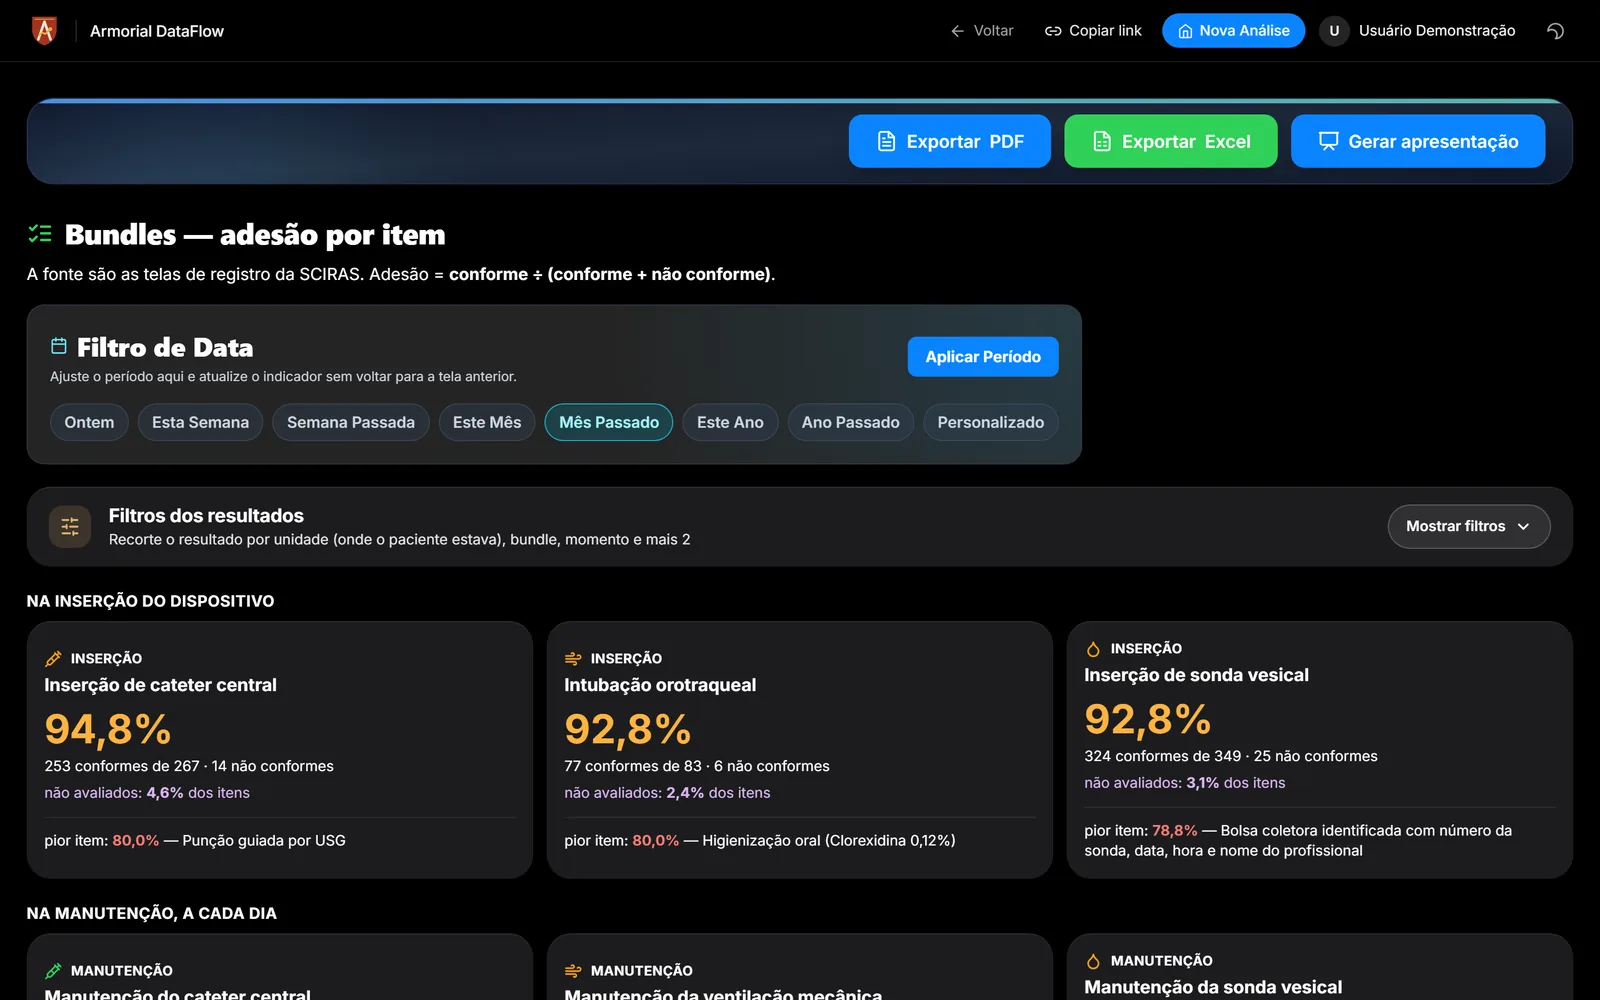Click the sliders icon in Filtros dos resultados
This screenshot has height=1000, width=1600.
pos(70,526)
